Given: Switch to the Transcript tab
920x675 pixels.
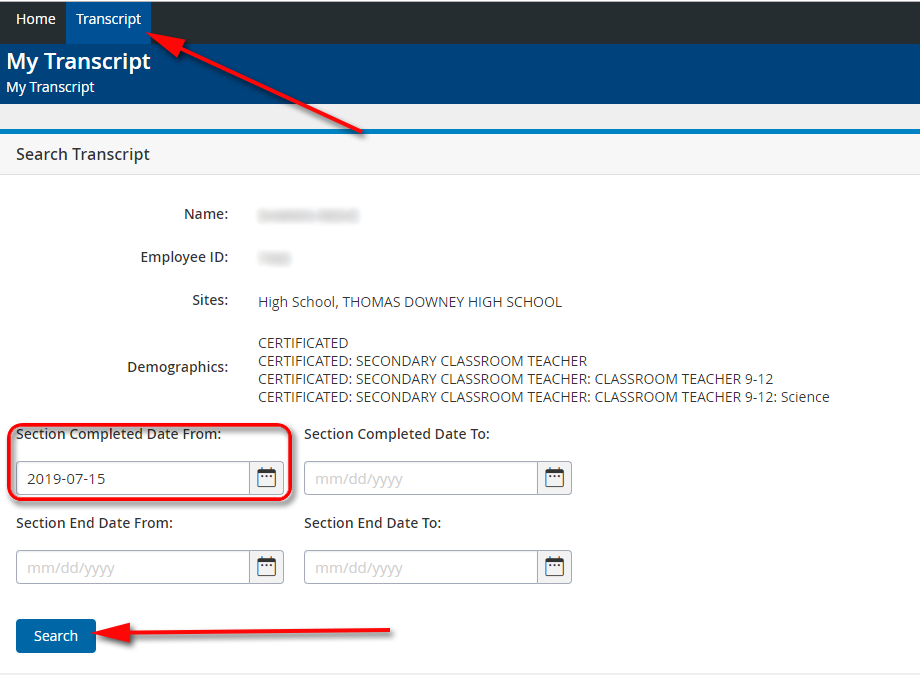Looking at the screenshot, I should [108, 20].
